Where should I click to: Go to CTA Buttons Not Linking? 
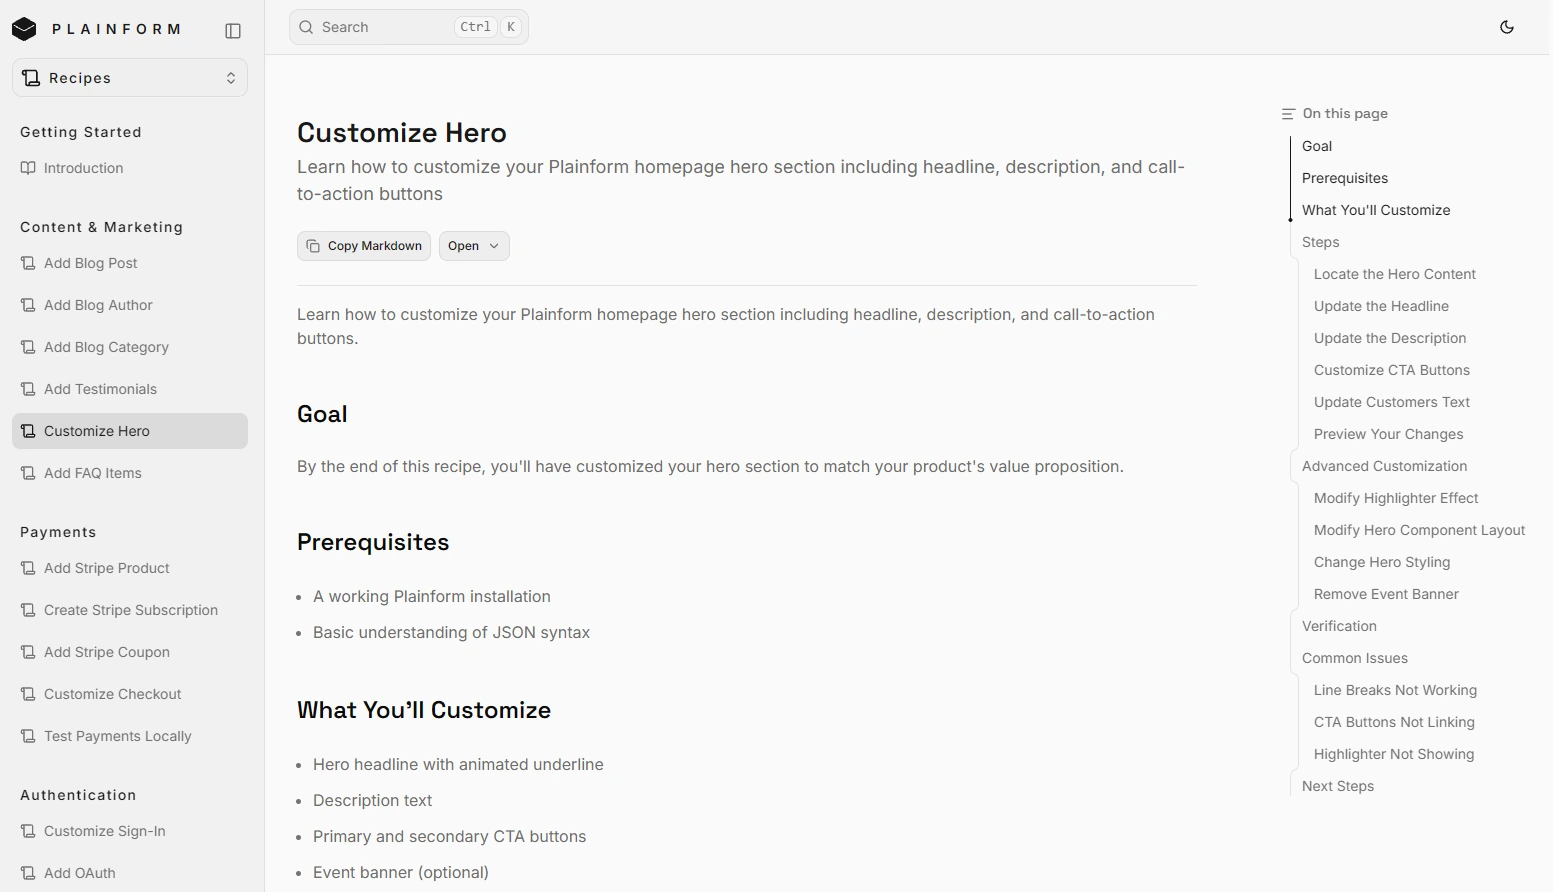(1394, 722)
